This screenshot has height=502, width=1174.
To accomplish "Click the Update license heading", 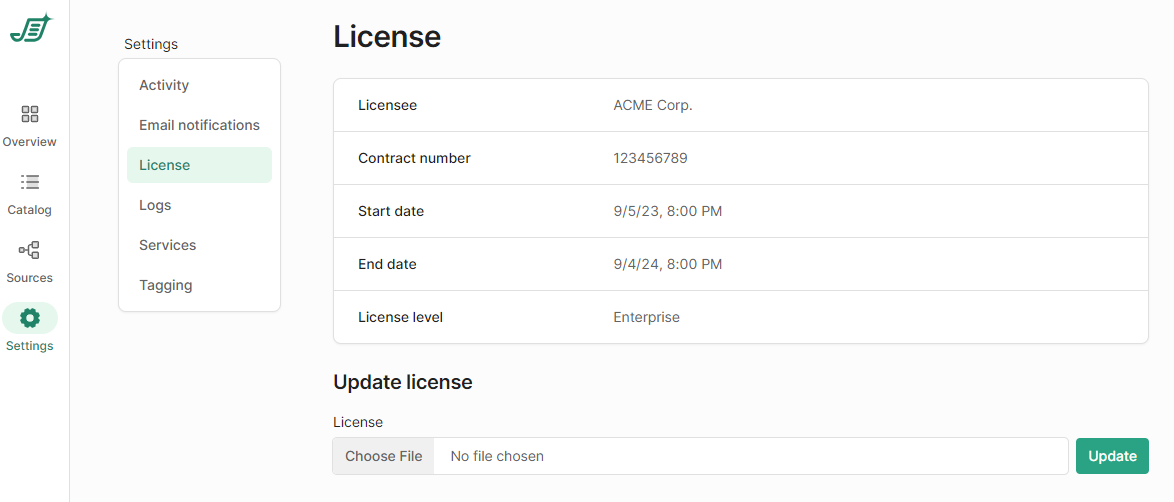I will [403, 382].
